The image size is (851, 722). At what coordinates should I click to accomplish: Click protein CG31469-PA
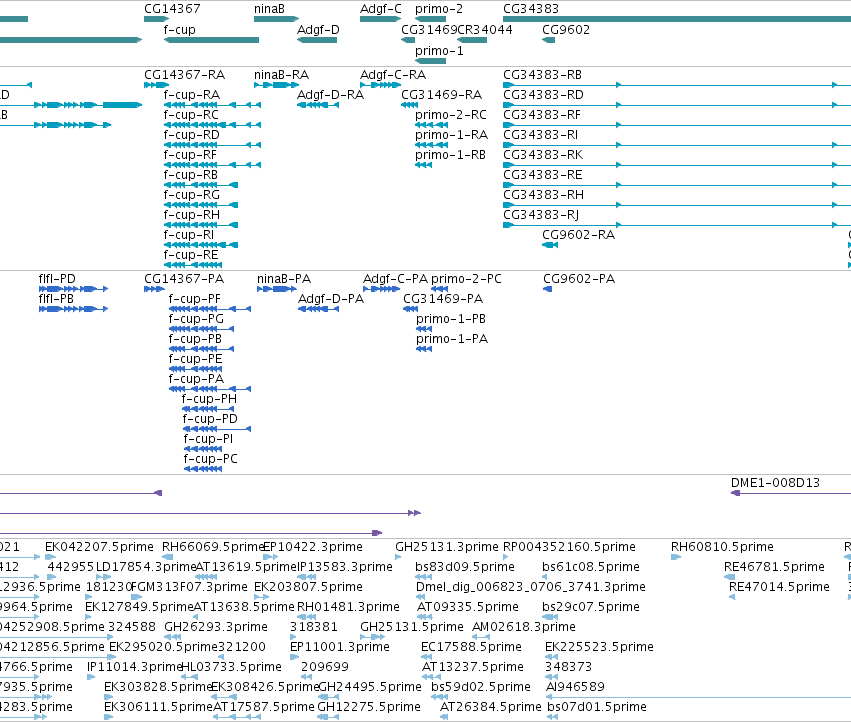(x=443, y=299)
